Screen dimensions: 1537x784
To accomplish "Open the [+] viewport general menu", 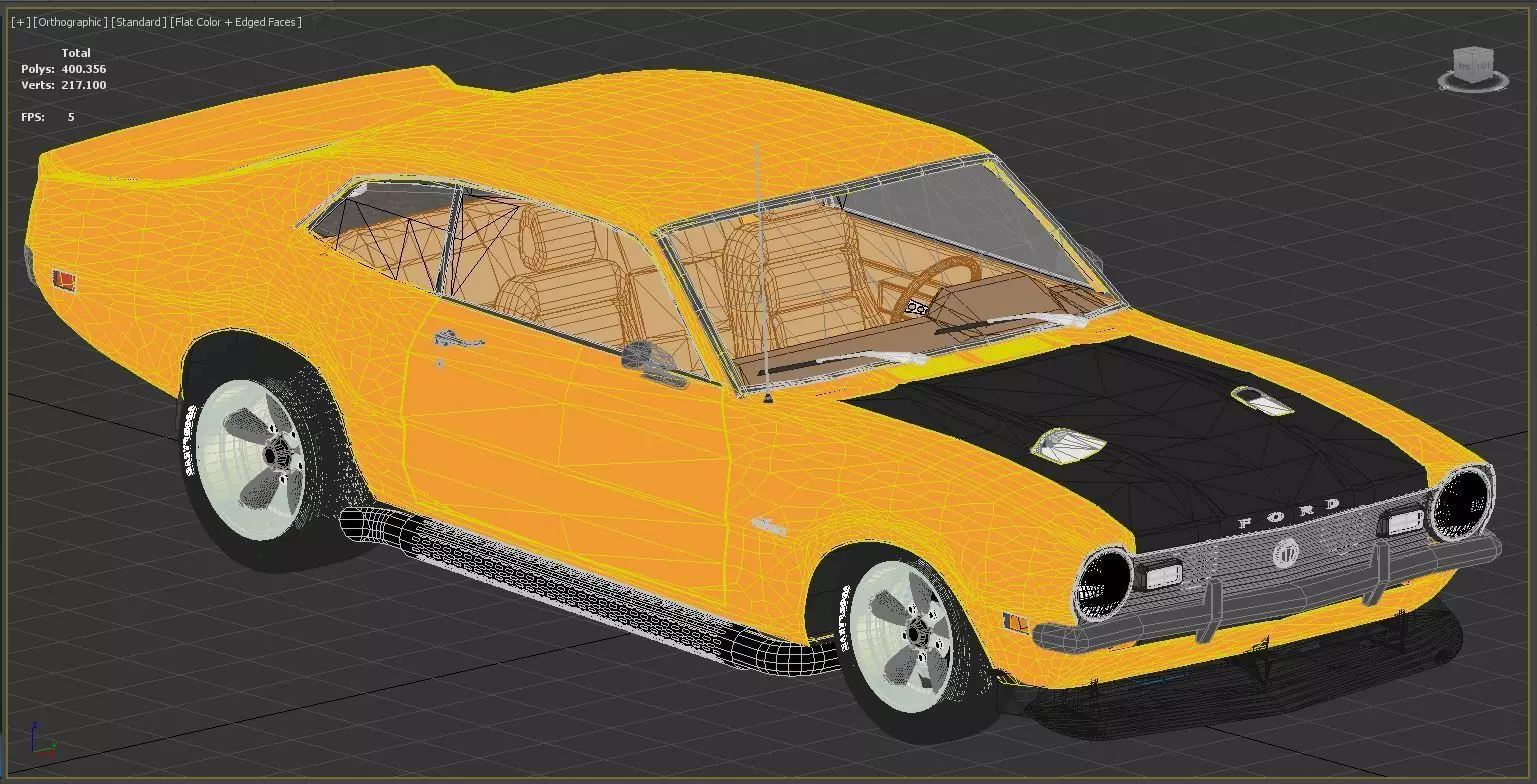I will (19, 22).
